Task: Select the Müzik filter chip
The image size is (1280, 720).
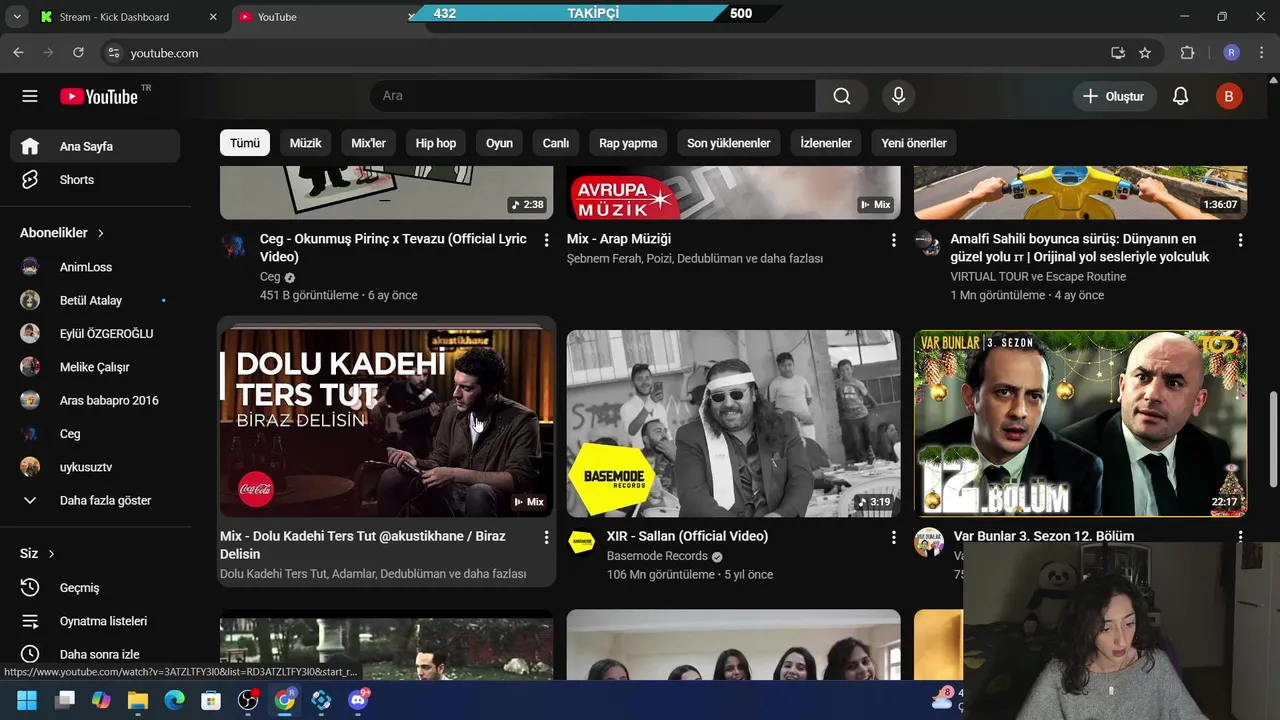Action: (x=305, y=143)
